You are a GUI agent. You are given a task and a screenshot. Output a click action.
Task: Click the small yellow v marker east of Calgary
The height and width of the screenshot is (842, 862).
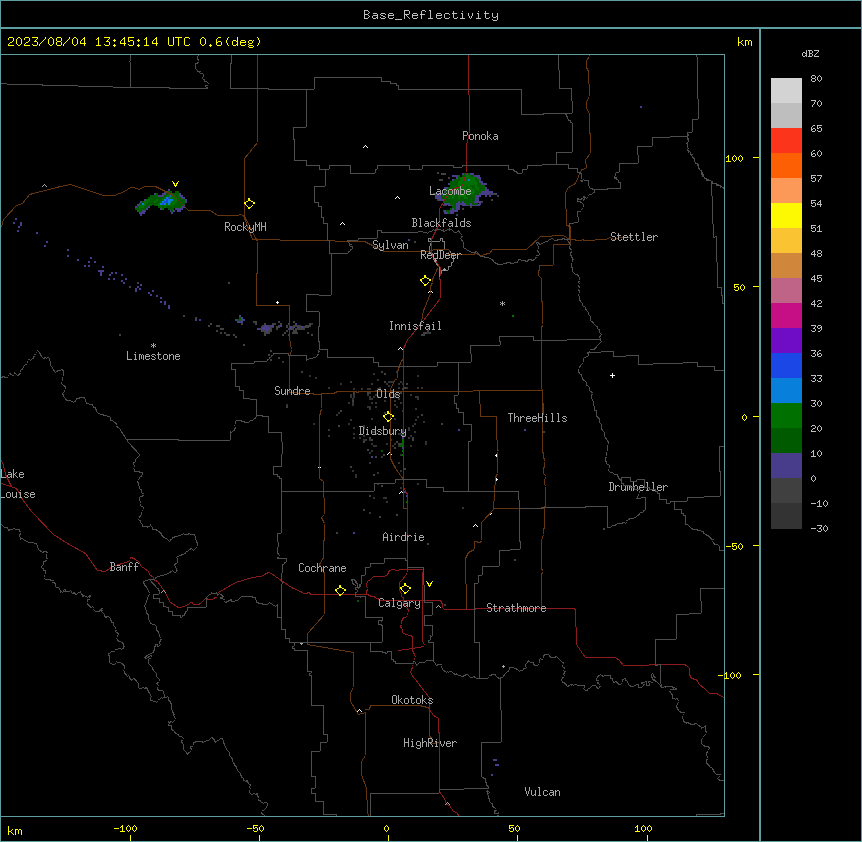coord(429,584)
